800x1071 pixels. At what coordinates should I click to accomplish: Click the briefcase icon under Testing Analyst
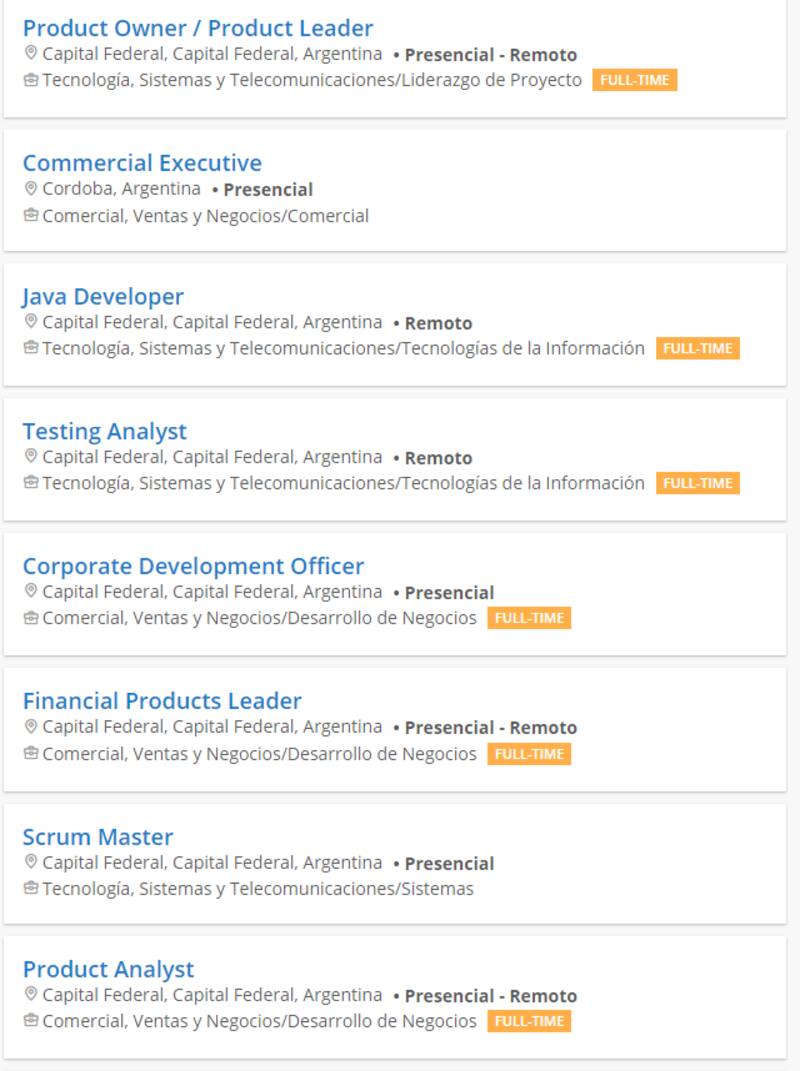click(x=30, y=484)
